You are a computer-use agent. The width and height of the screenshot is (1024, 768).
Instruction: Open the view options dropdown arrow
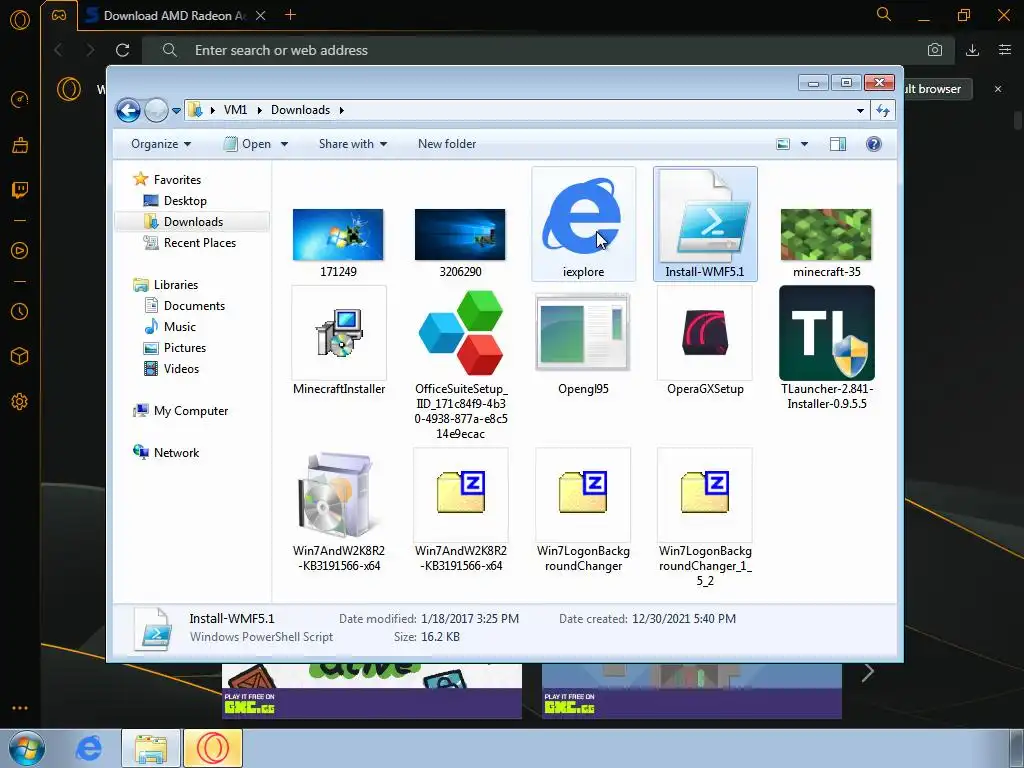click(x=804, y=144)
